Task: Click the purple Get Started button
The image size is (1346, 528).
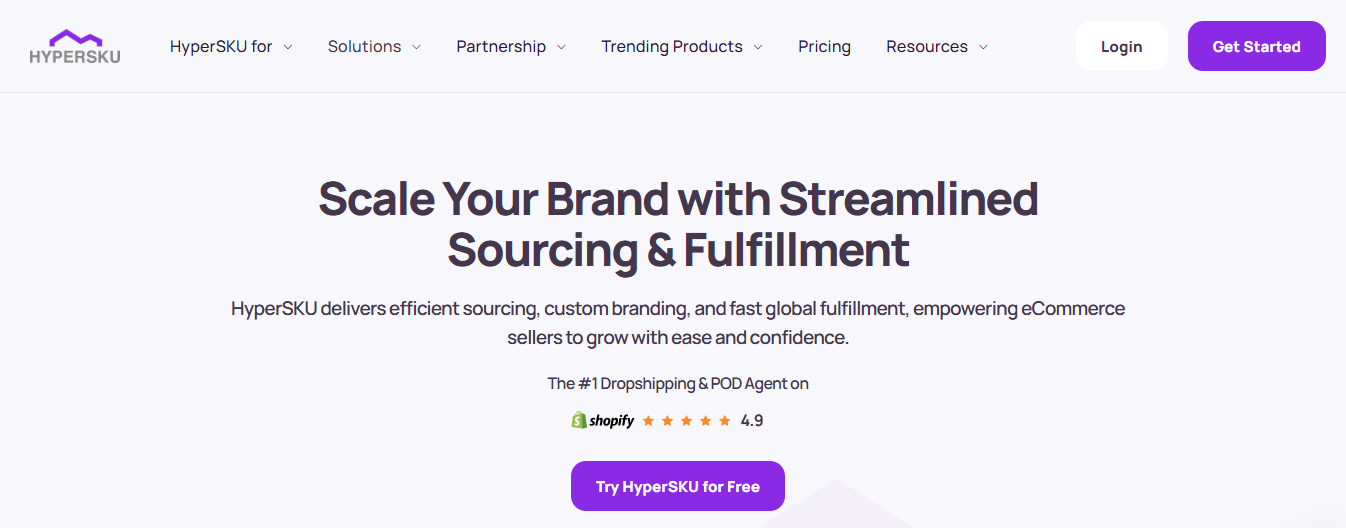Action: [1257, 46]
